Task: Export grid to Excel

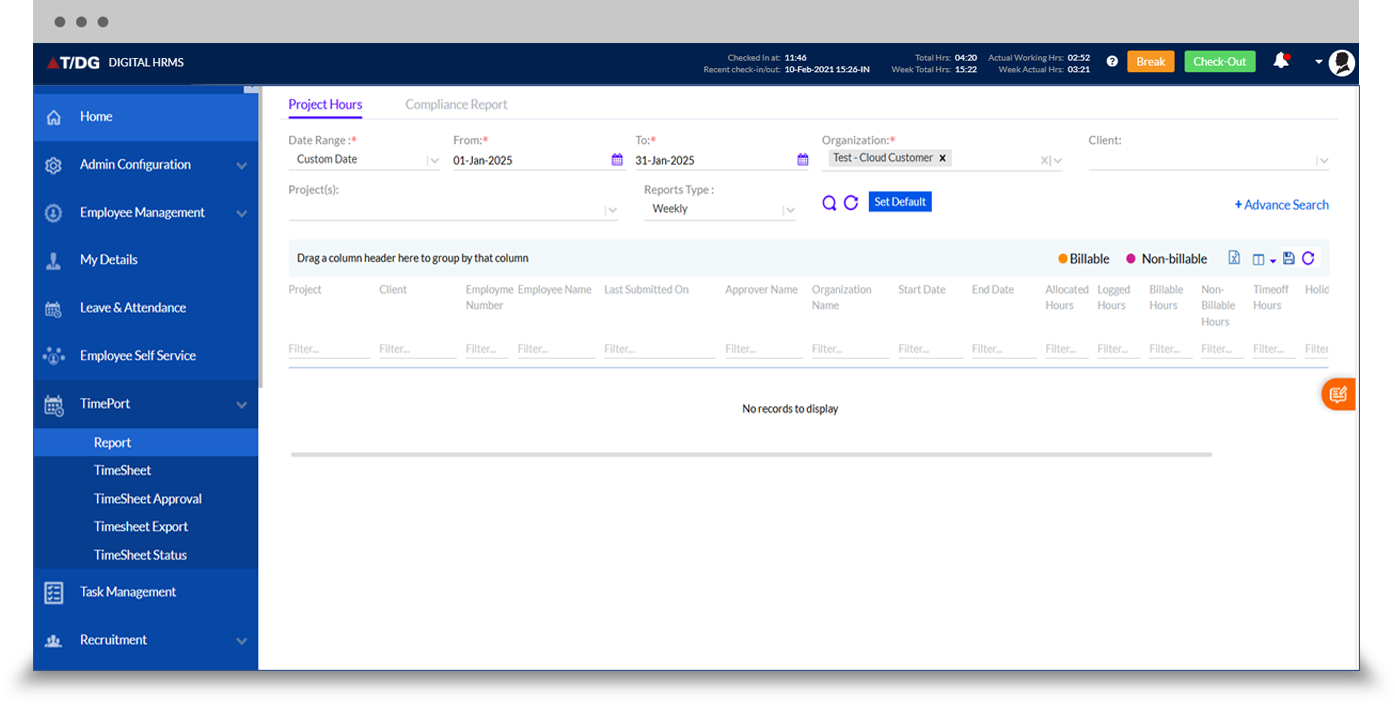Action: click(1234, 258)
